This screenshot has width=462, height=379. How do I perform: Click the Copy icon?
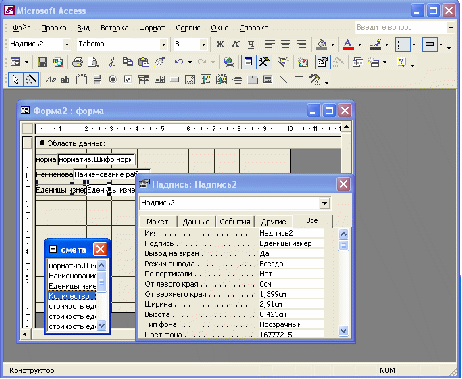[128, 62]
